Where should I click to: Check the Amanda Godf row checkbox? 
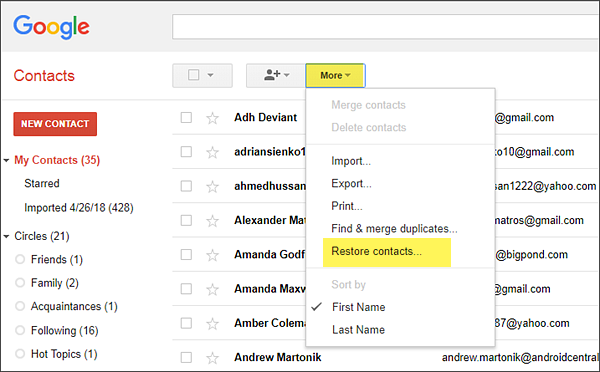click(186, 255)
